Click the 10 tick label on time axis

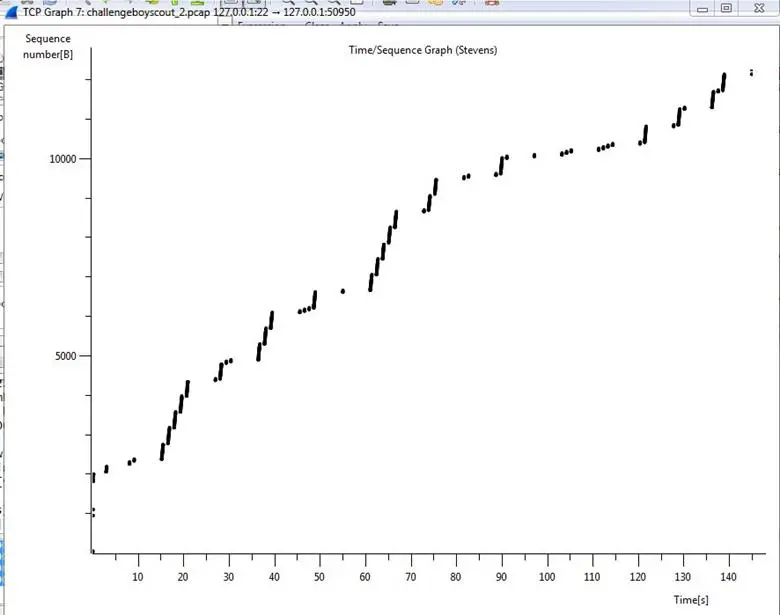tap(138, 577)
